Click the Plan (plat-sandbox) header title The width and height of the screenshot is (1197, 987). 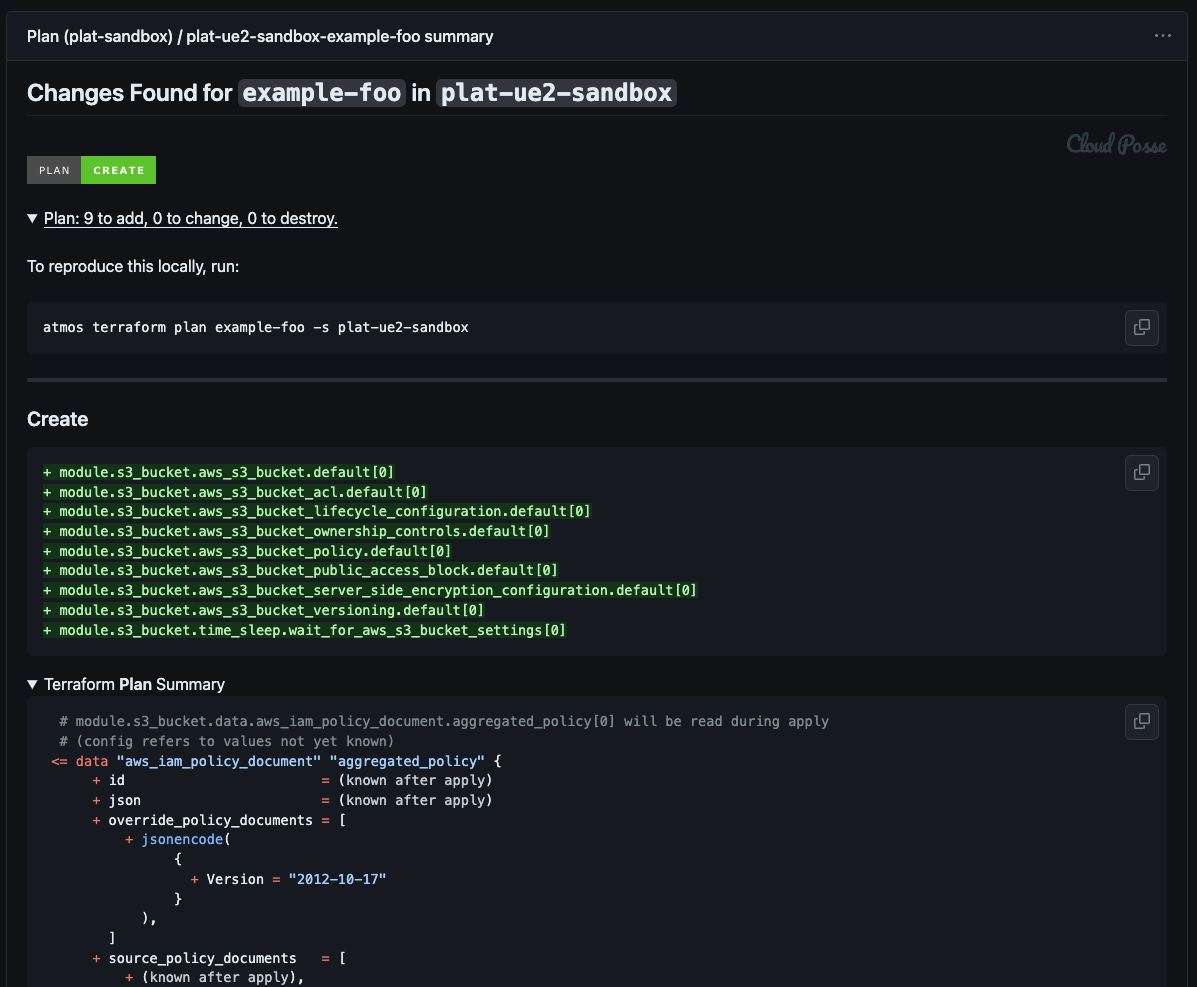260,36
